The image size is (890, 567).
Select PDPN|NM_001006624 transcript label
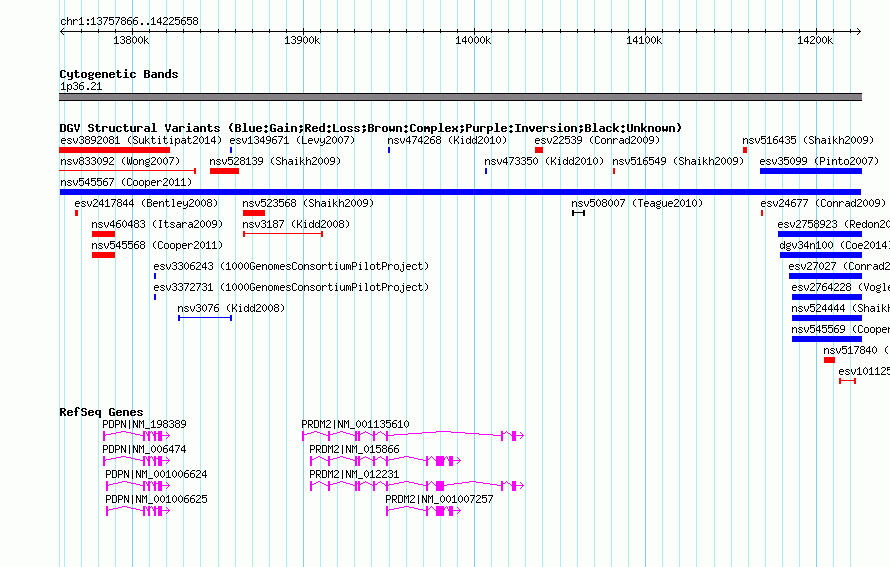pos(156,474)
